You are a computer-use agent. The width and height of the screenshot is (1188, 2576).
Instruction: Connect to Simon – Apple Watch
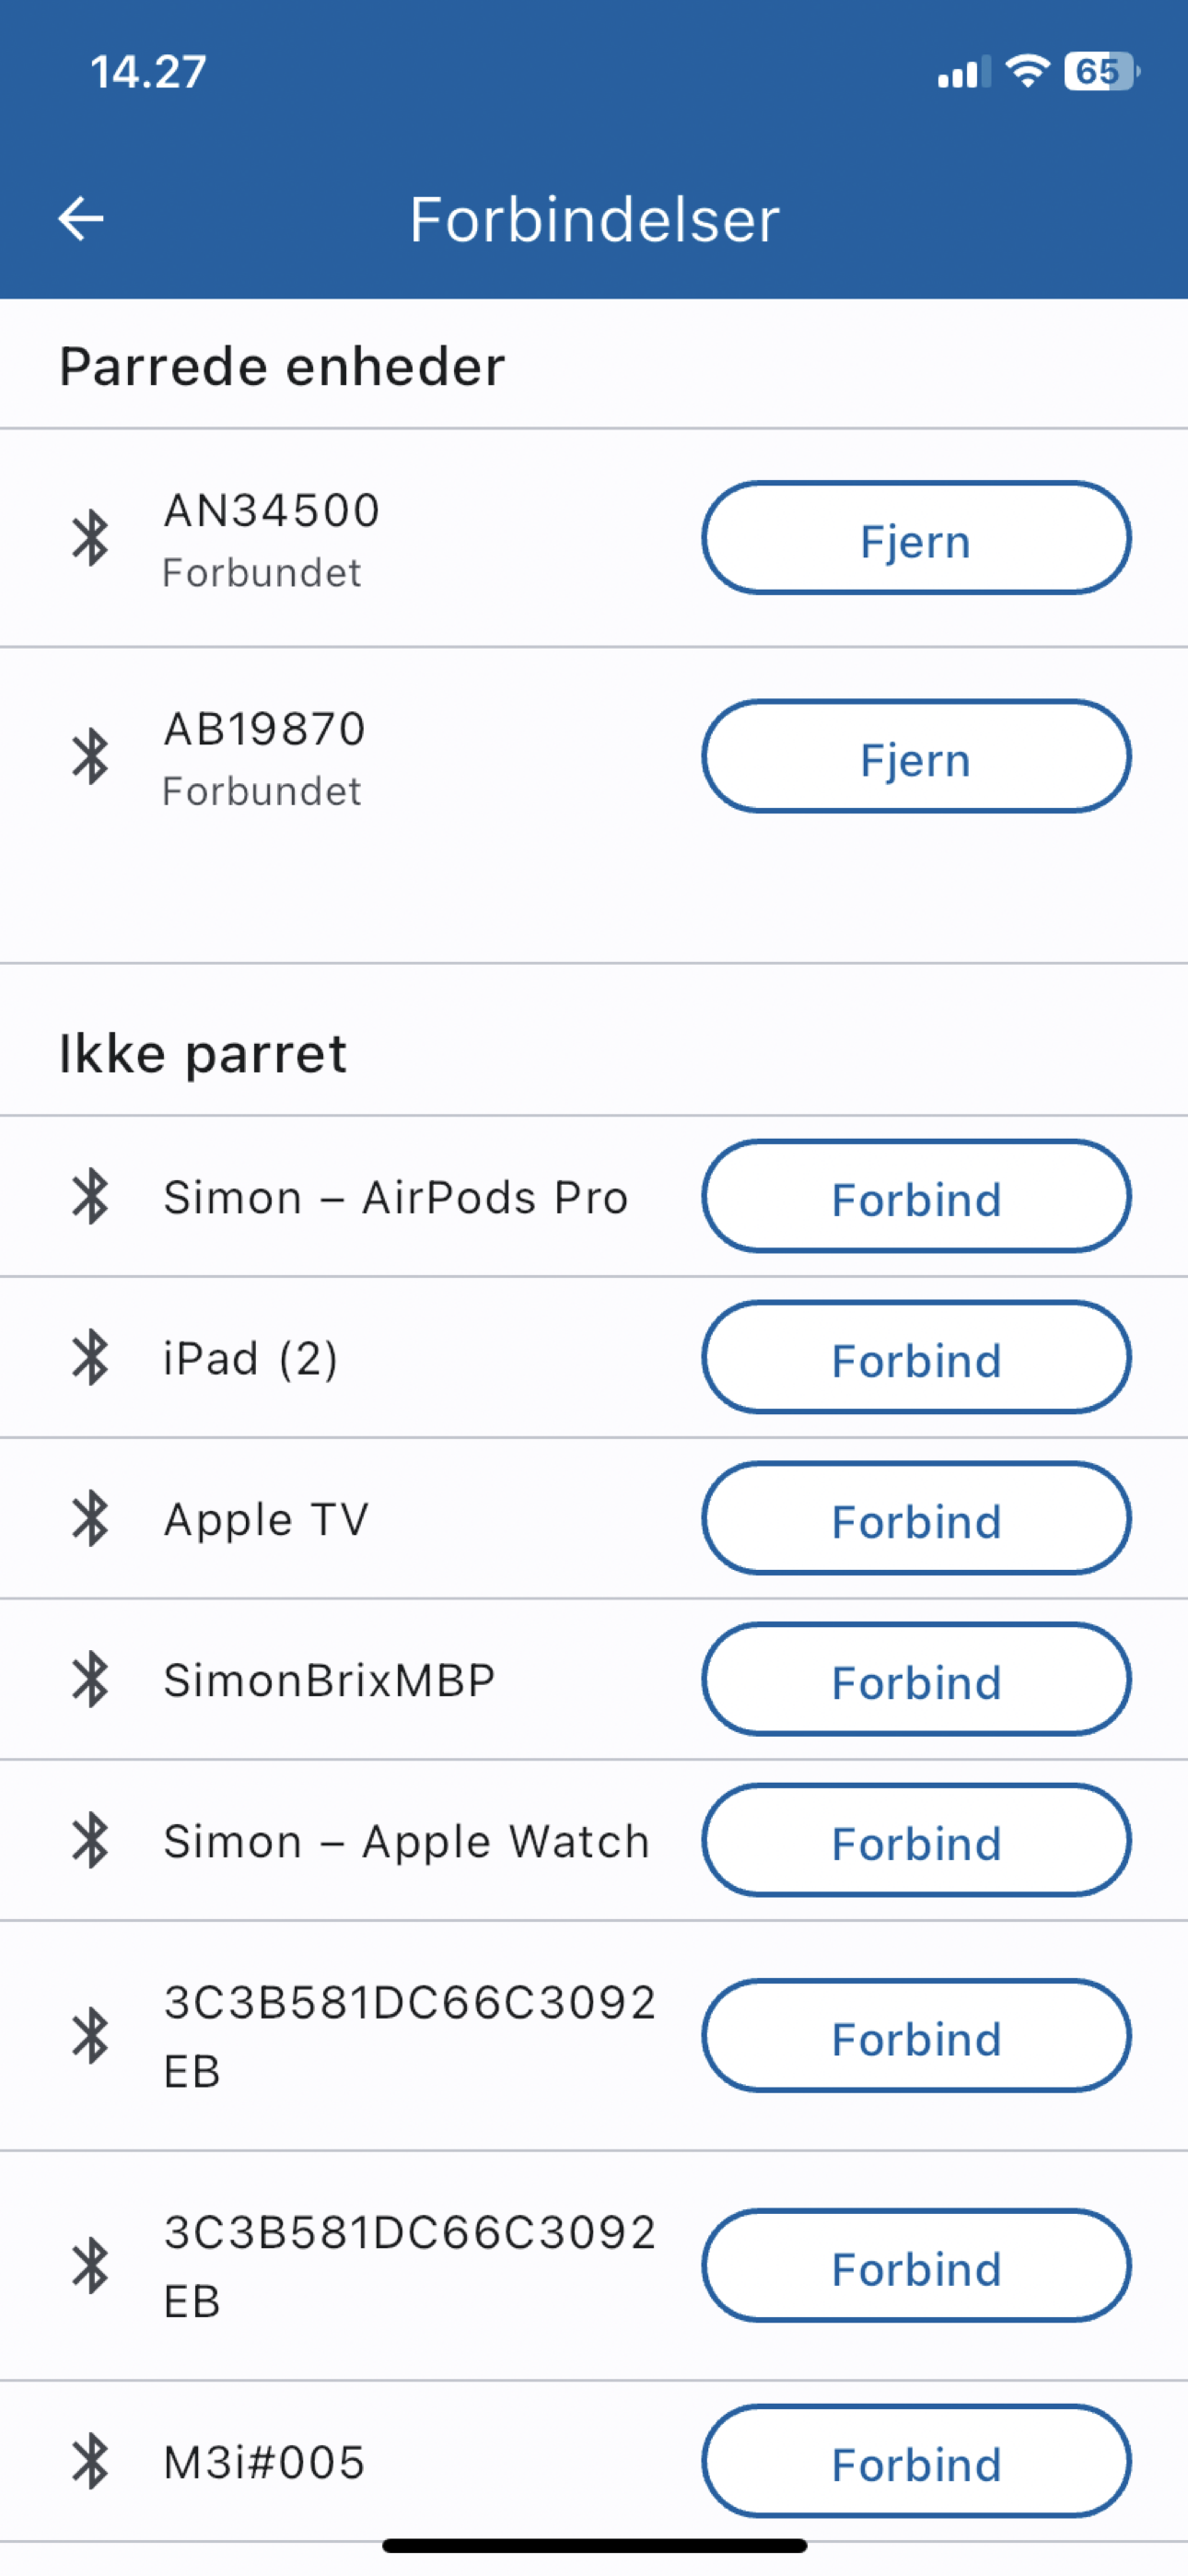(x=916, y=1840)
